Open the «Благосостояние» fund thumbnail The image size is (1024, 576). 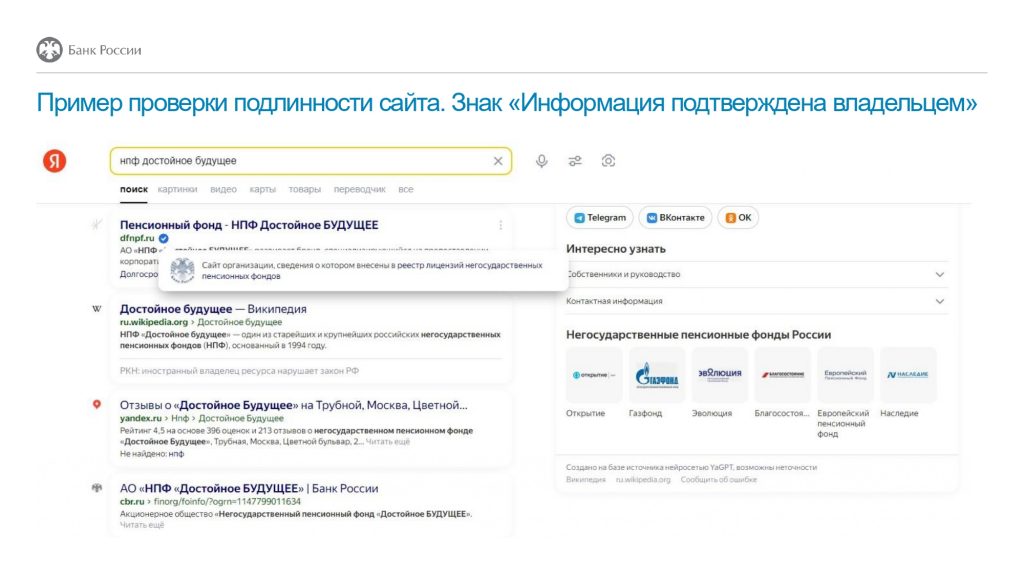click(782, 375)
